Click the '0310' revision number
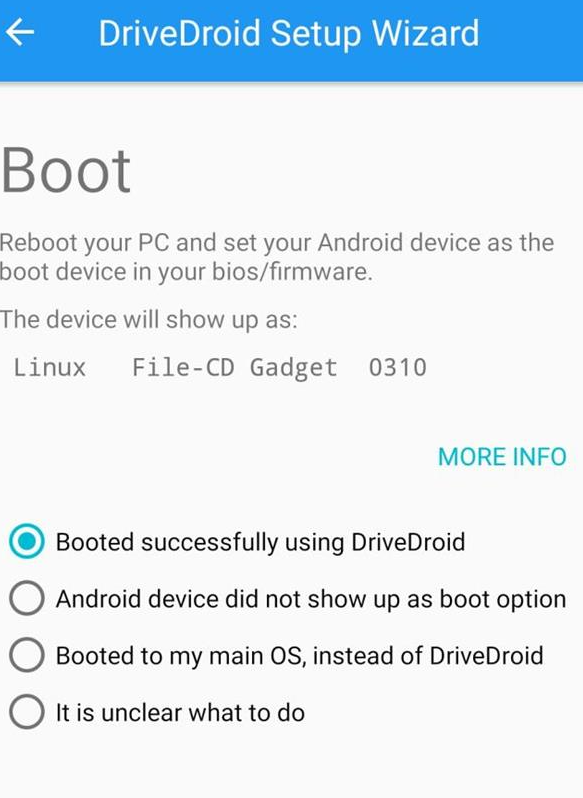 (398, 367)
